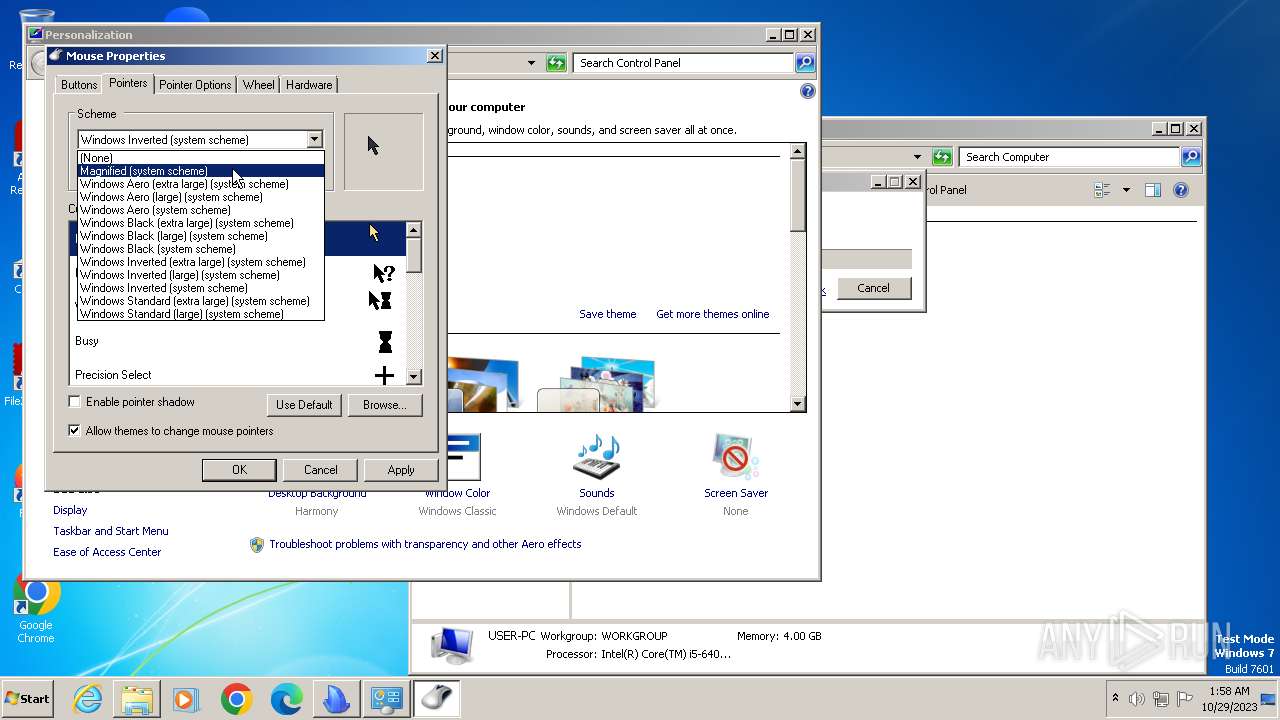This screenshot has width=1280, height=720.
Task: Select the Magnified (system scheme) option
Action: [x=201, y=171]
